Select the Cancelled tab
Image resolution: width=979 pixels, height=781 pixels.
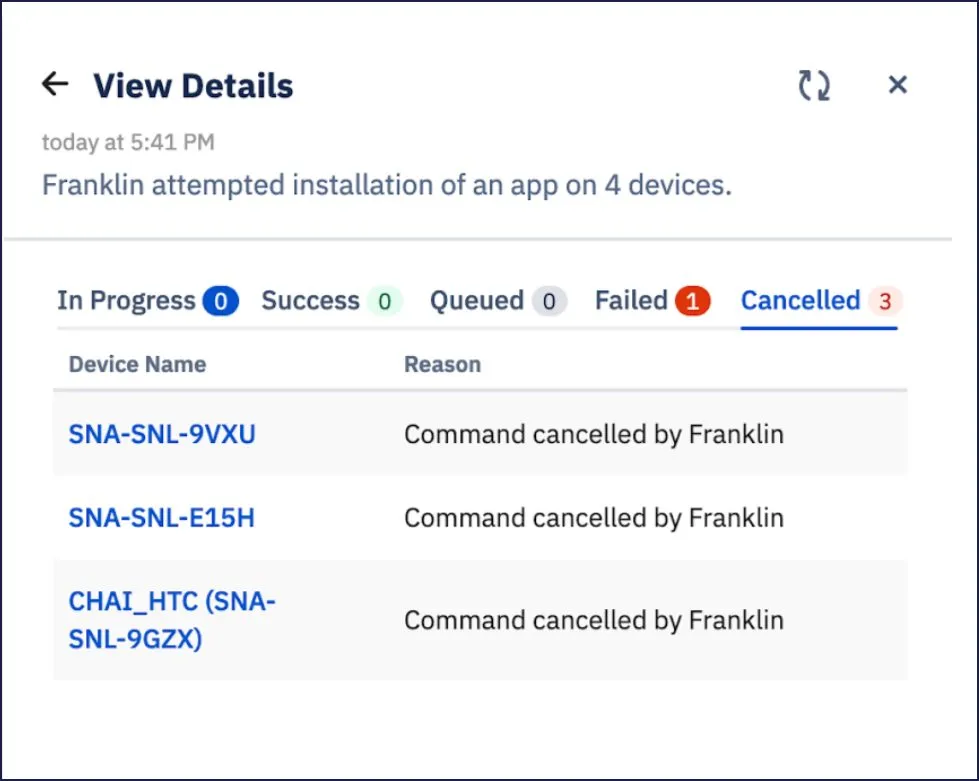click(821, 301)
